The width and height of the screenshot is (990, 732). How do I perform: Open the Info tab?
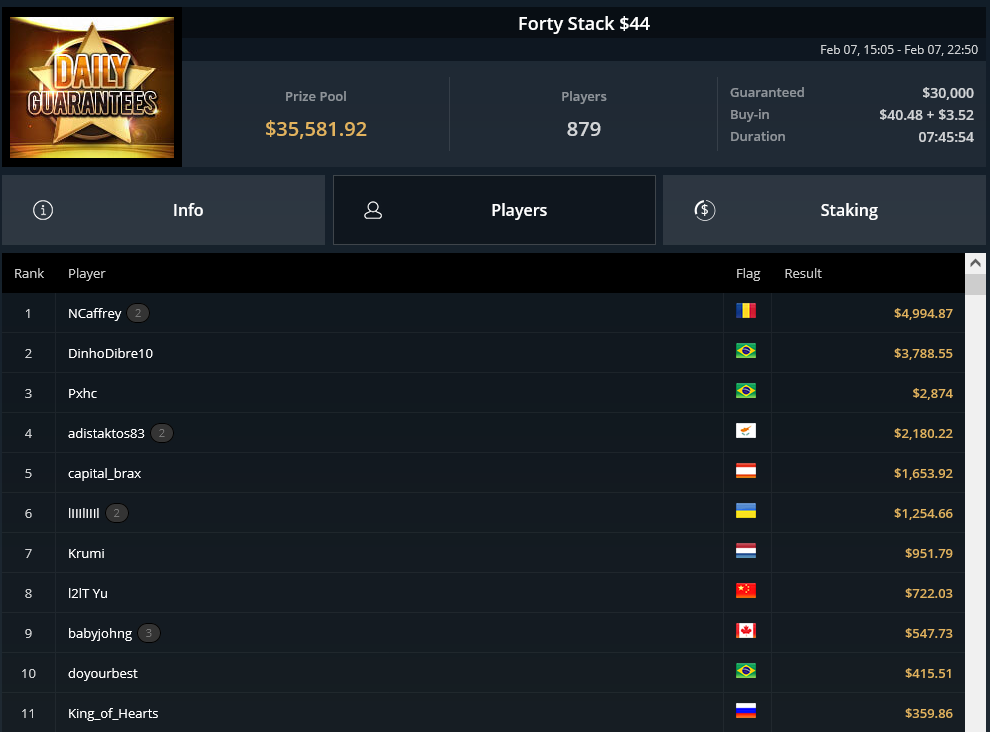pos(164,210)
